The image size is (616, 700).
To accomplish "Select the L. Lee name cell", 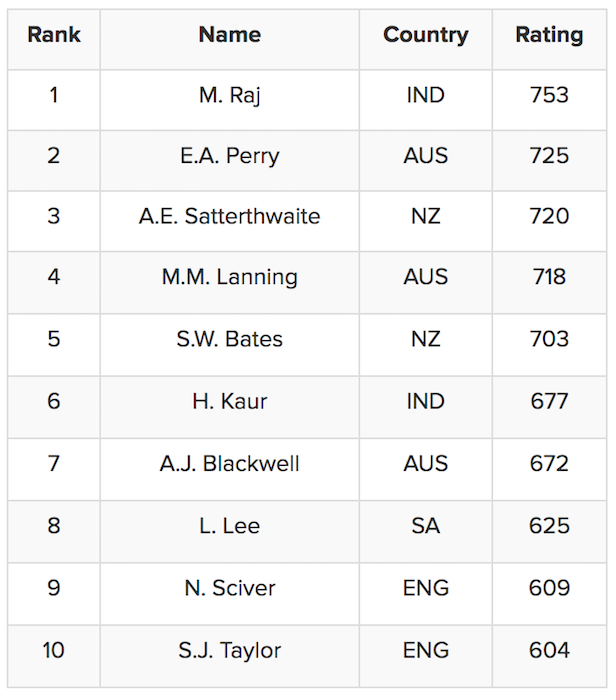I will pos(230,526).
